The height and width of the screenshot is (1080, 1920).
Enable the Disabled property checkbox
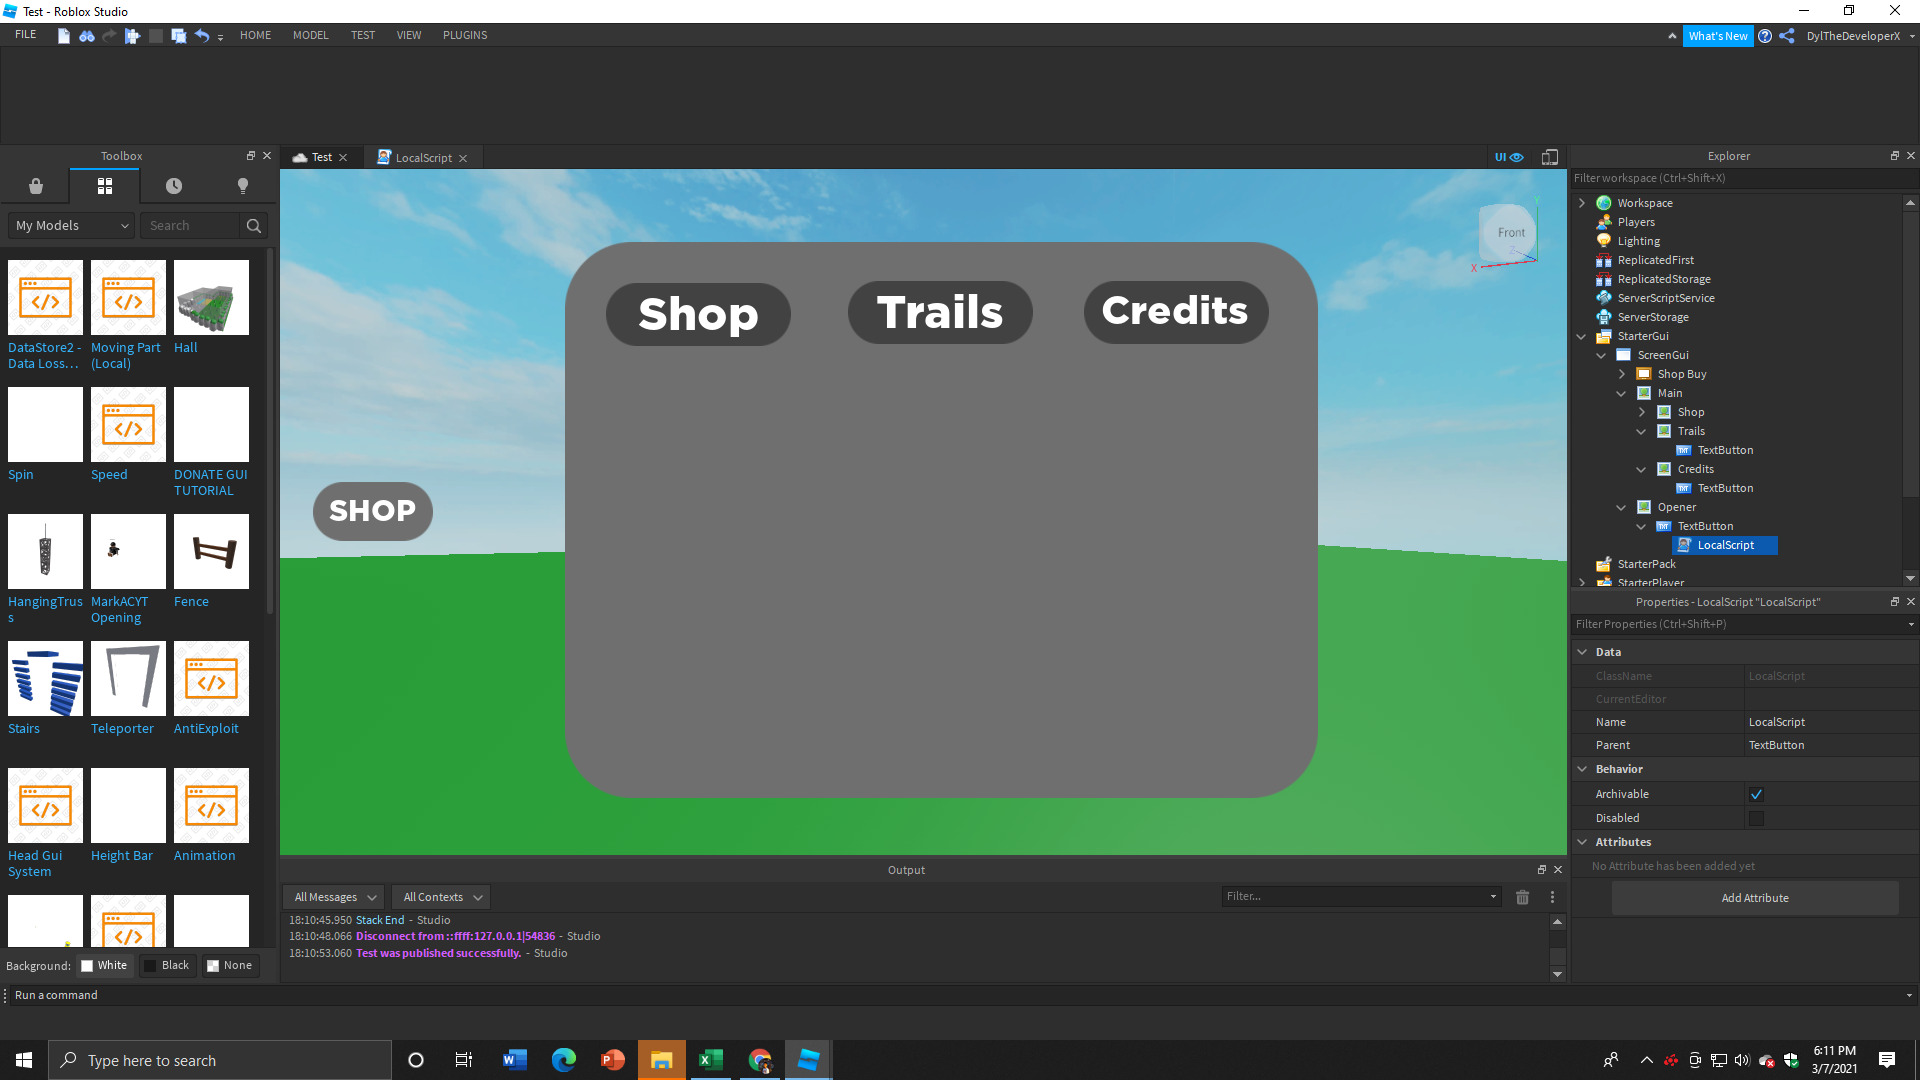pyautogui.click(x=1756, y=818)
